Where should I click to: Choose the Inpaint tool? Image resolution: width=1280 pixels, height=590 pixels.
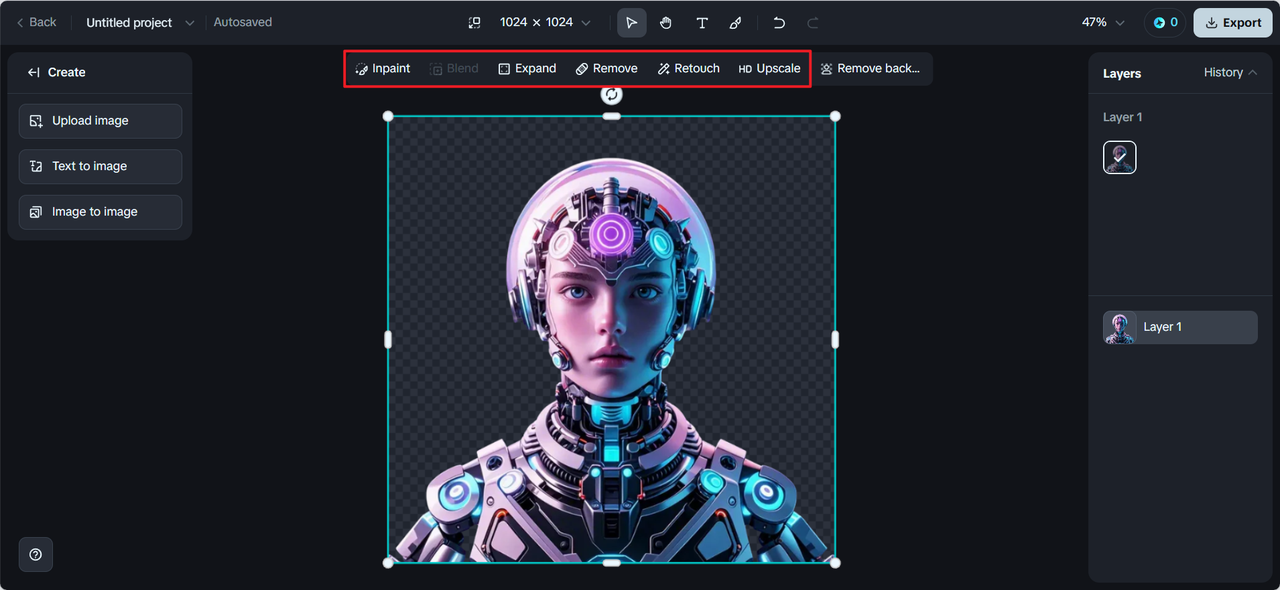(x=383, y=69)
